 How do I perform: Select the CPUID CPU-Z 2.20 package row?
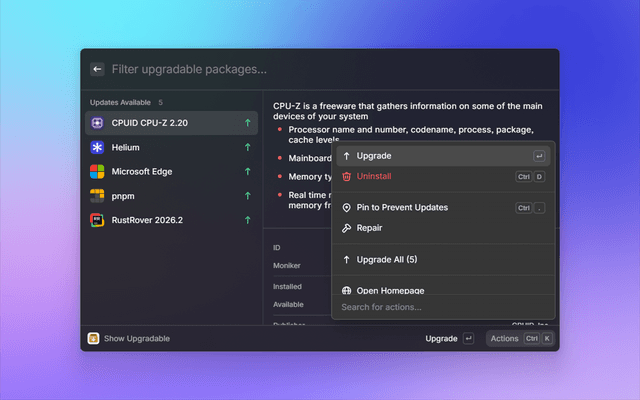171,123
